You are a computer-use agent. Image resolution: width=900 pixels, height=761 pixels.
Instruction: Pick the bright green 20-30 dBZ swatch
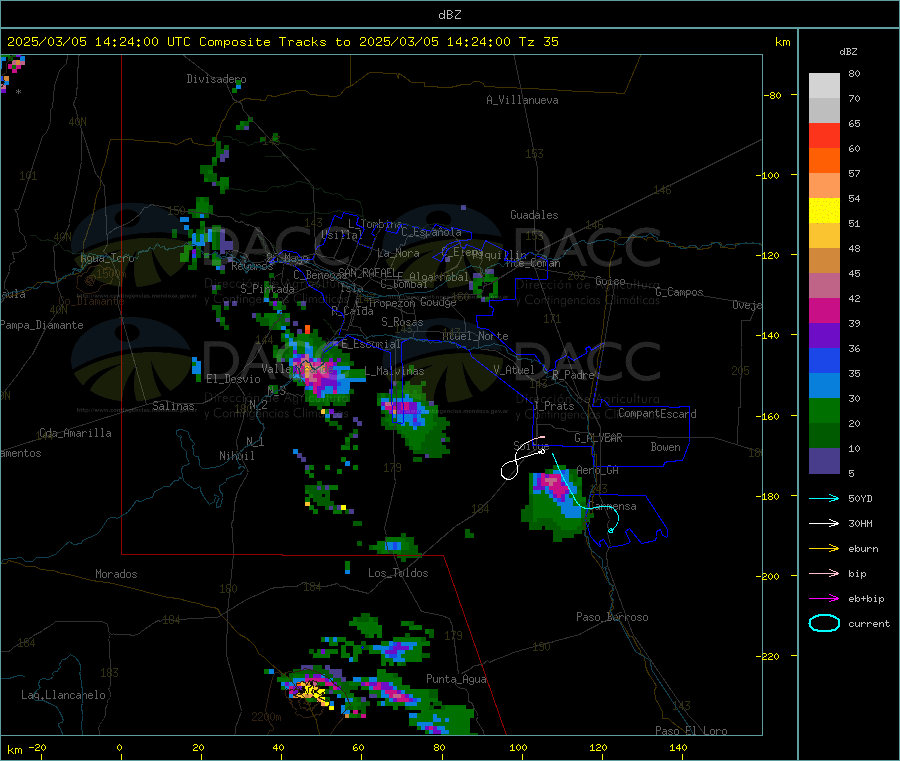click(x=824, y=411)
